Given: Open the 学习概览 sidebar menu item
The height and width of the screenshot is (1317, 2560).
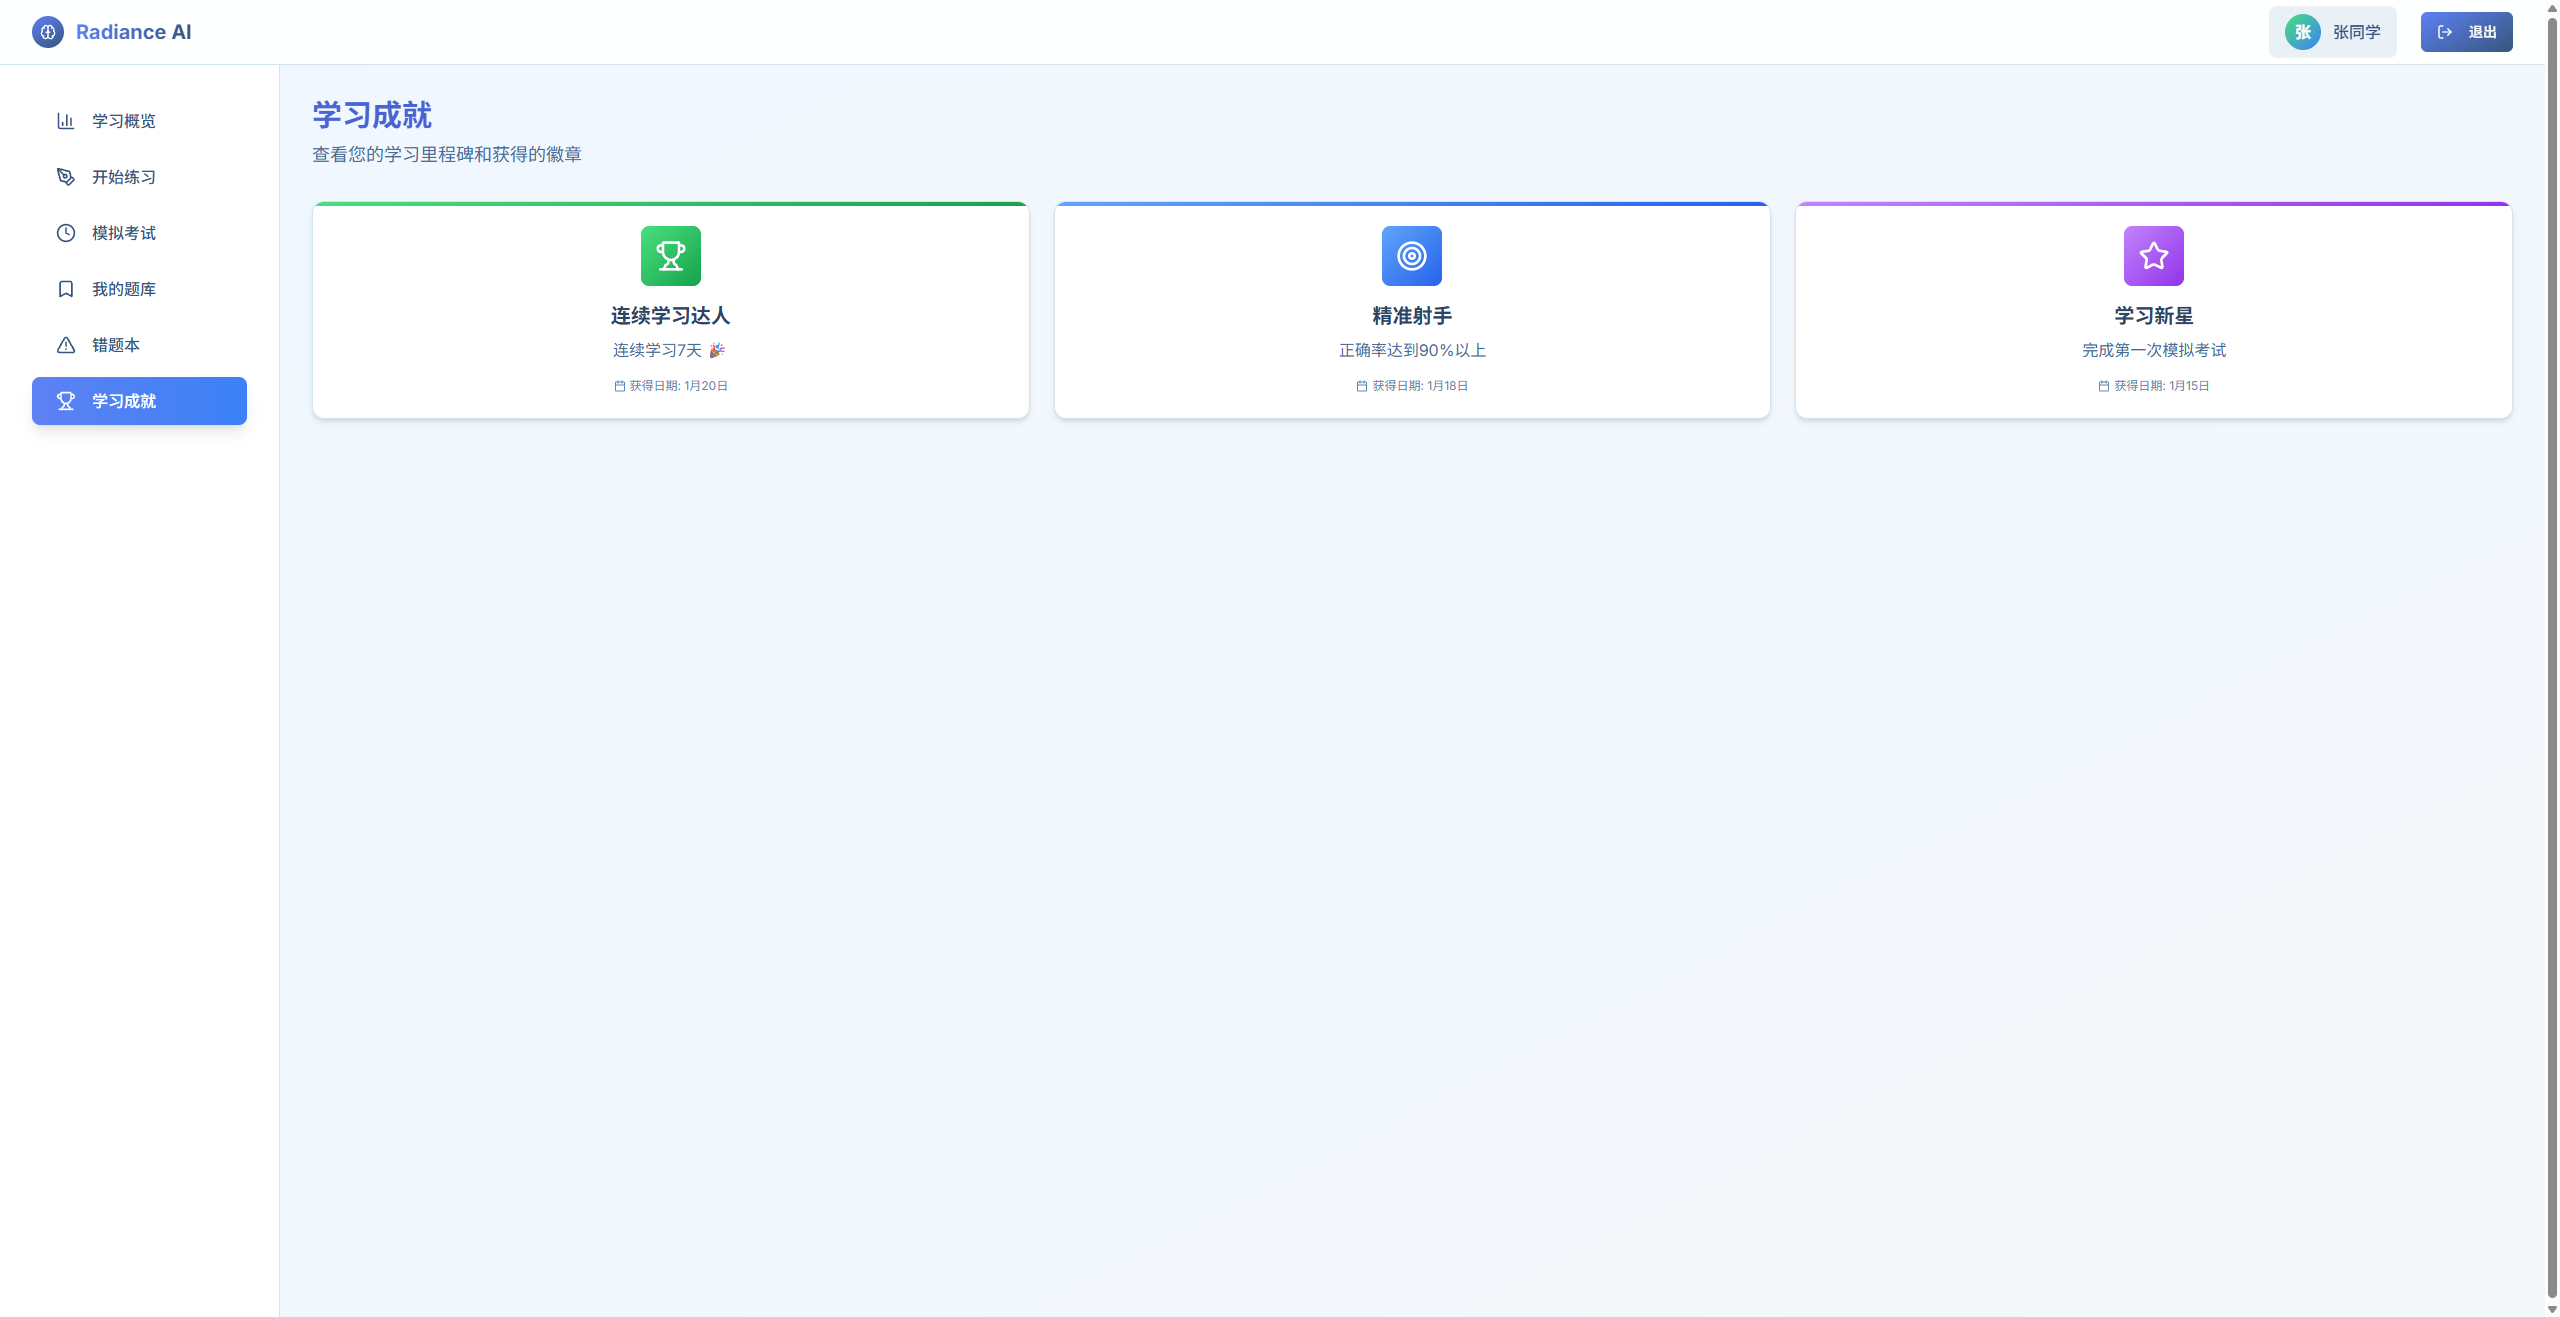Looking at the screenshot, I should pos(123,121).
